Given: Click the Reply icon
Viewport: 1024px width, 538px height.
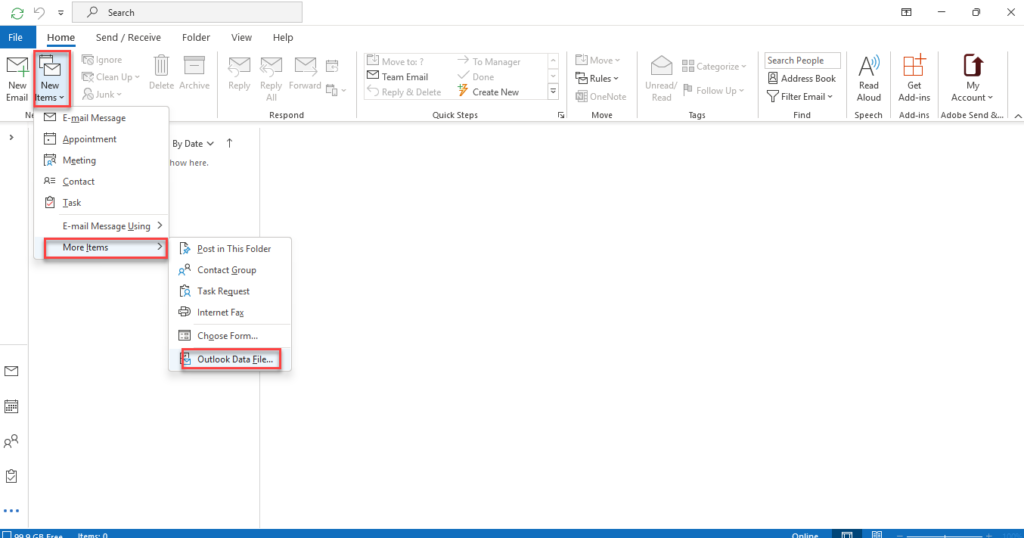Looking at the screenshot, I should tap(239, 72).
